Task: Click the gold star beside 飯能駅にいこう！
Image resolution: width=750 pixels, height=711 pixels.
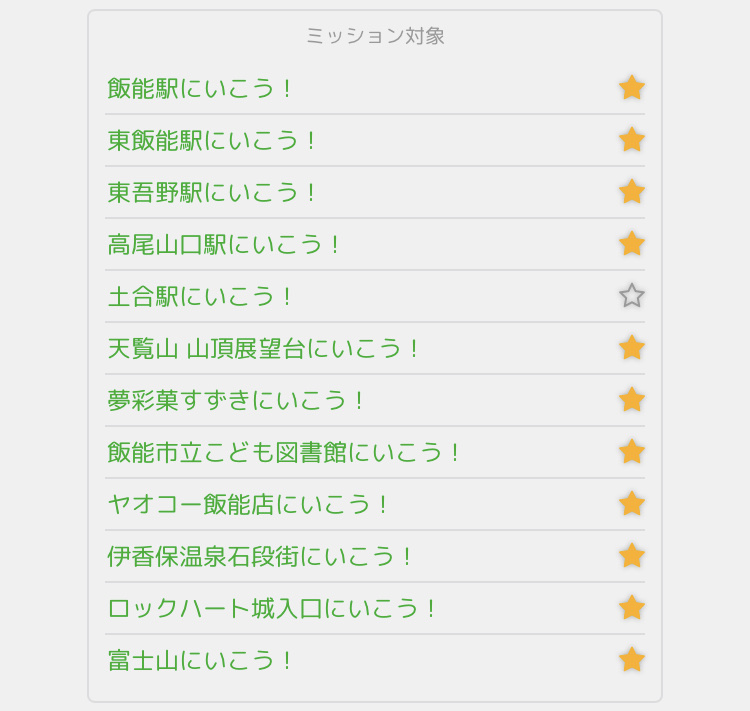Action: pos(632,88)
